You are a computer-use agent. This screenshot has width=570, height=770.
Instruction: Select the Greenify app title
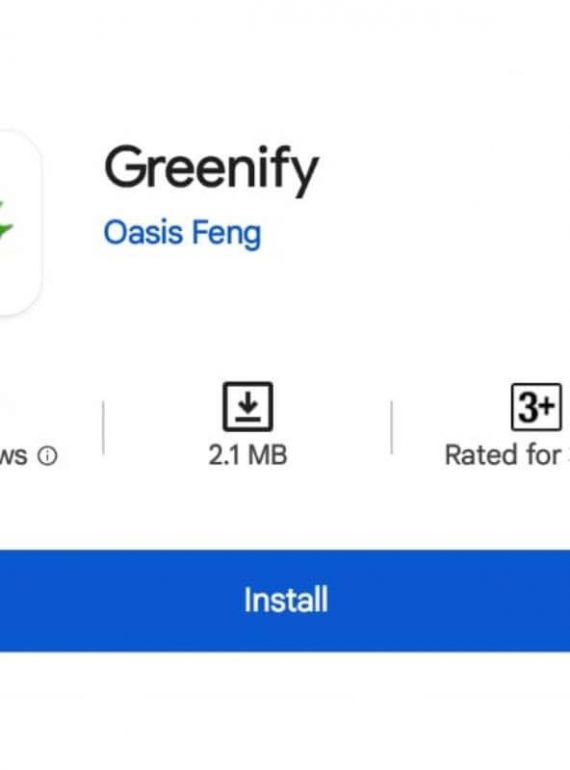click(x=211, y=169)
